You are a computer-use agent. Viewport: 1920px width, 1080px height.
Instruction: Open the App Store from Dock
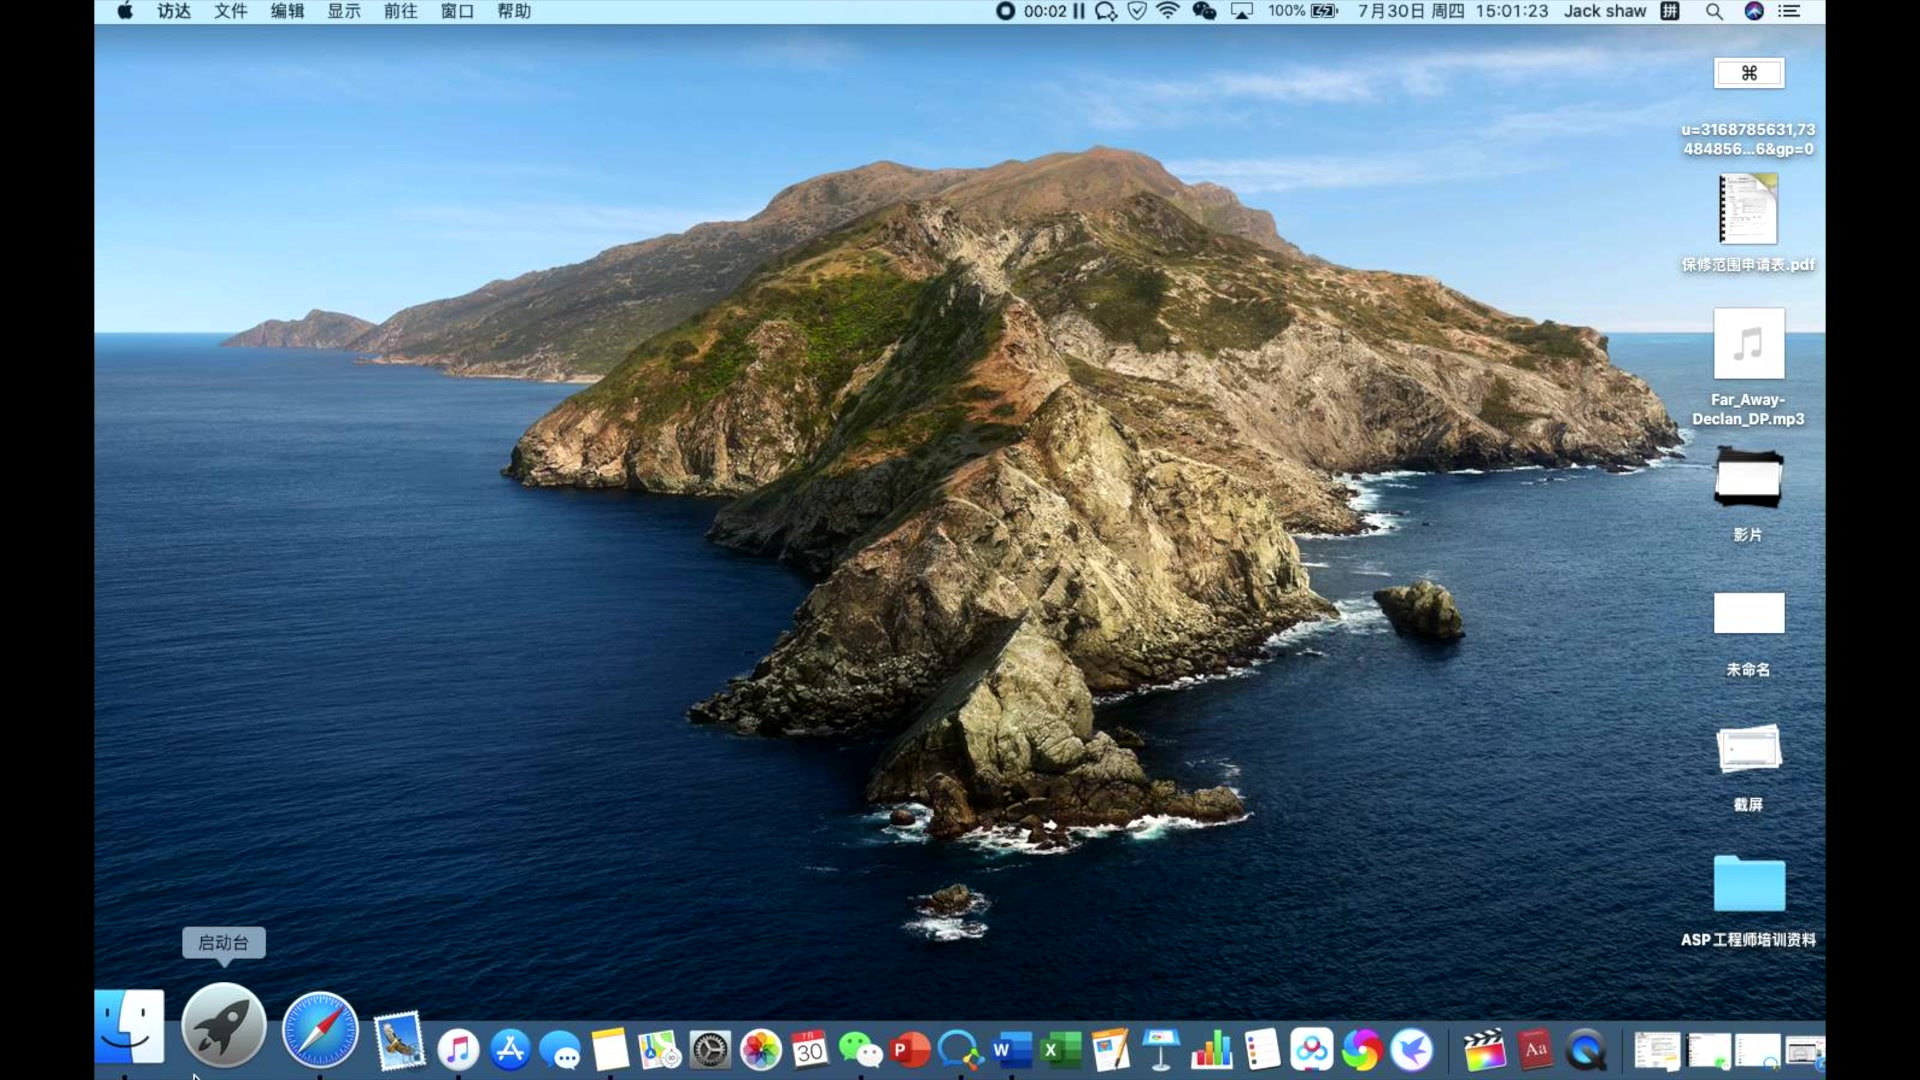coord(510,1050)
